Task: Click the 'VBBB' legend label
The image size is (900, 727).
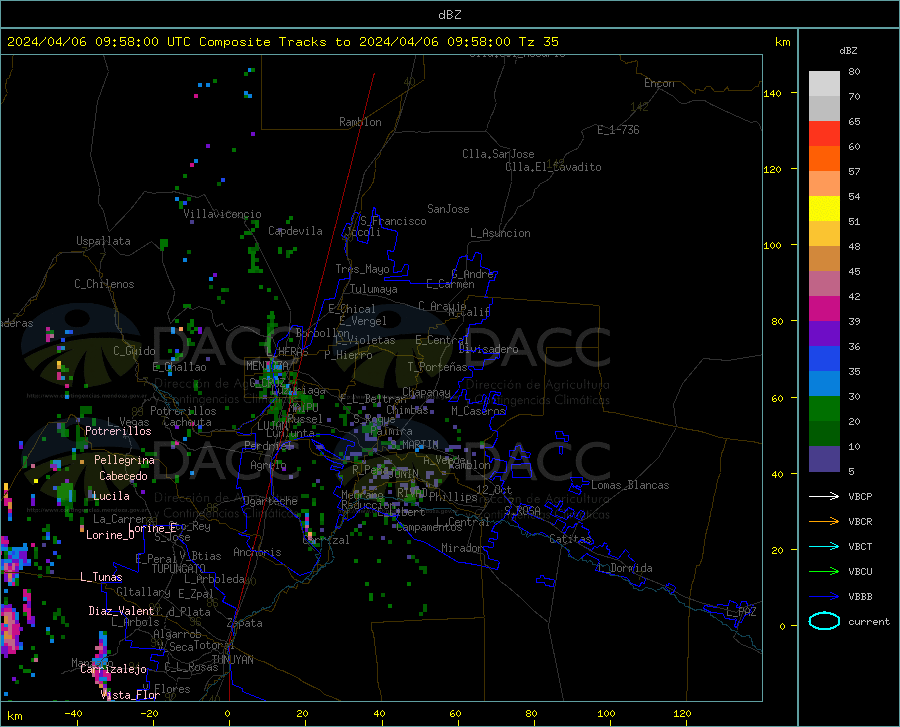Action: [860, 596]
